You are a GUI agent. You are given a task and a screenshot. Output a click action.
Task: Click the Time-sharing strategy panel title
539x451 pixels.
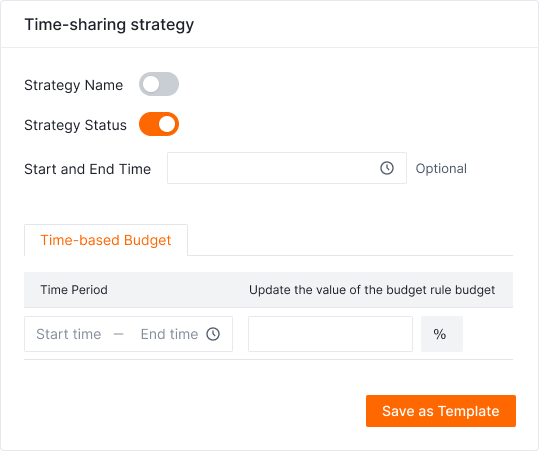(109, 25)
